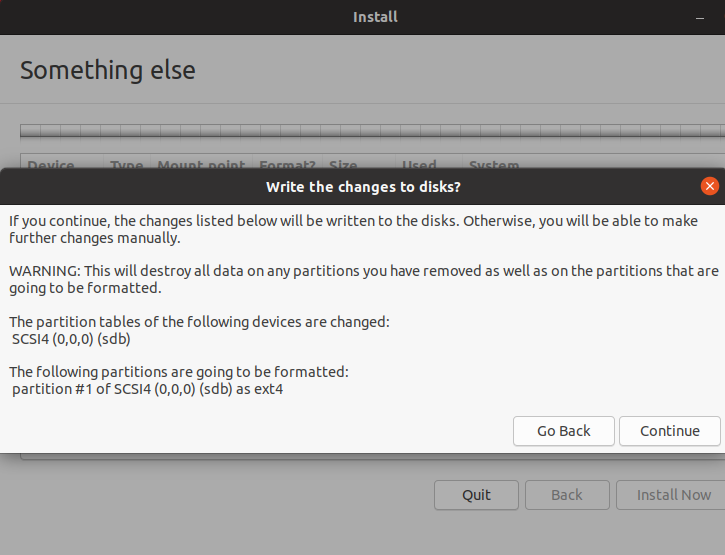Click the Install window title bar
Image resolution: width=725 pixels, height=555 pixels.
tap(375, 17)
